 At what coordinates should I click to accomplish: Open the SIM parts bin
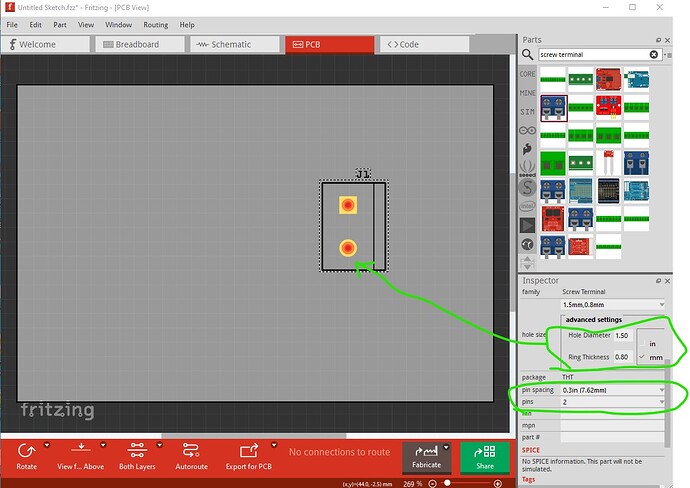527,112
